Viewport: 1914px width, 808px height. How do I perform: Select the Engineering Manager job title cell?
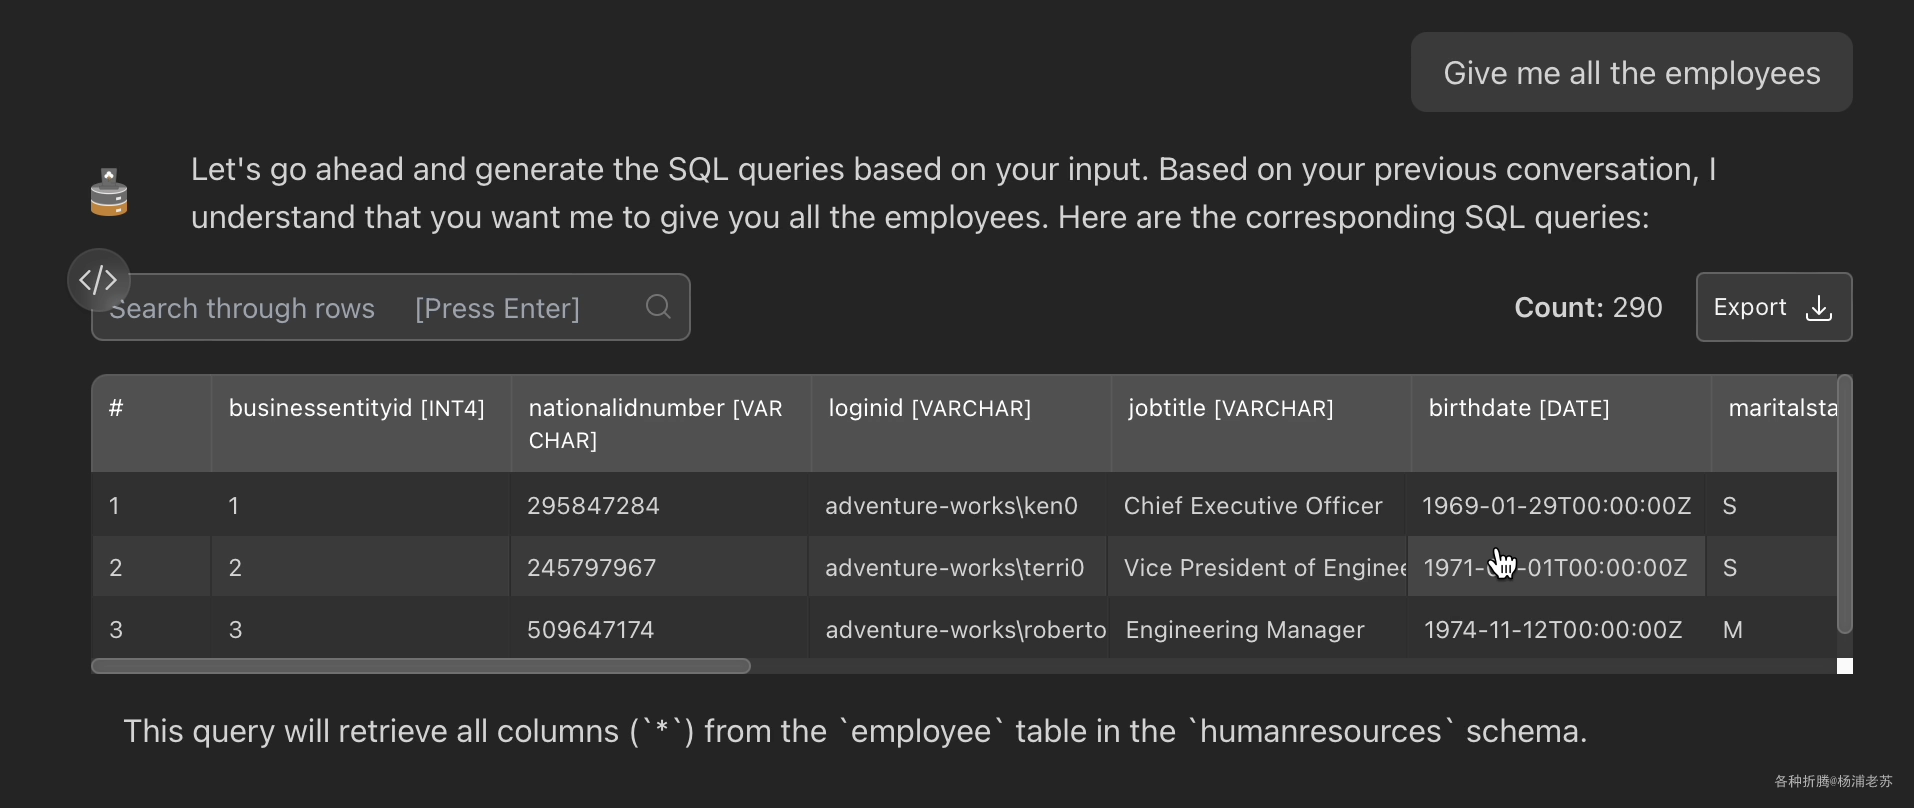[x=1244, y=630]
